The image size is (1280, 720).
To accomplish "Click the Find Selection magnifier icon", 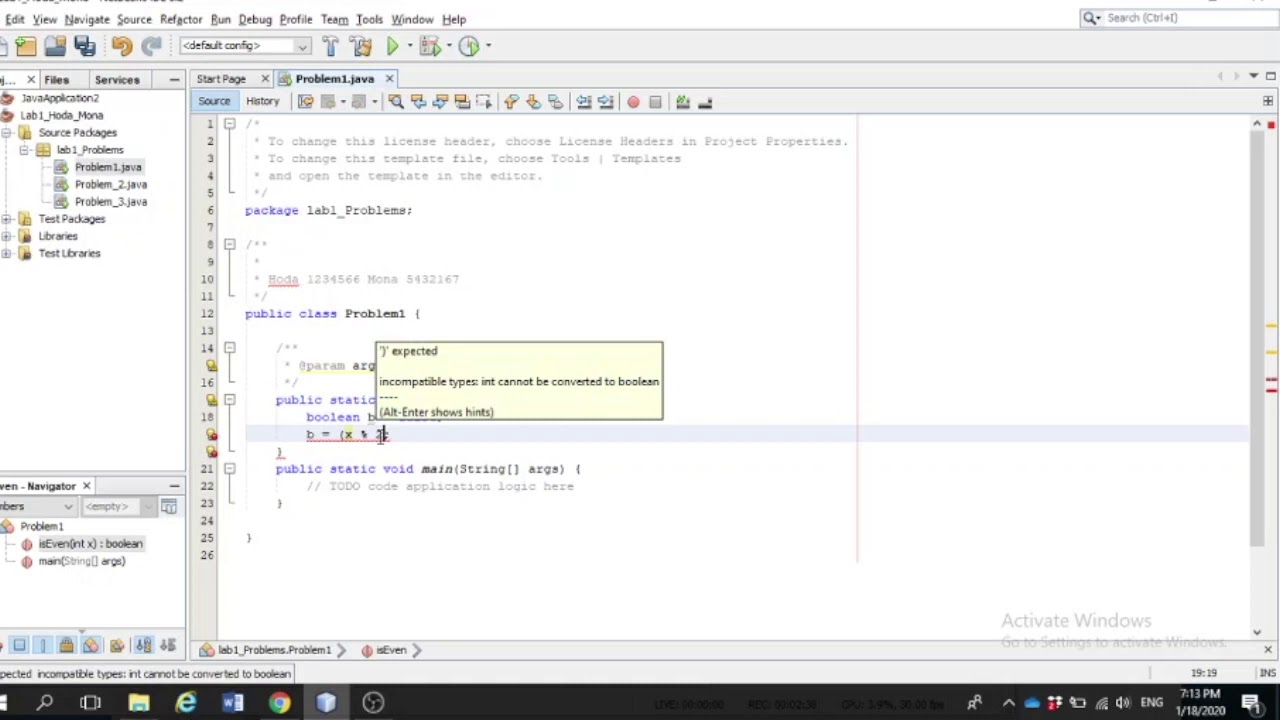I will [396, 102].
